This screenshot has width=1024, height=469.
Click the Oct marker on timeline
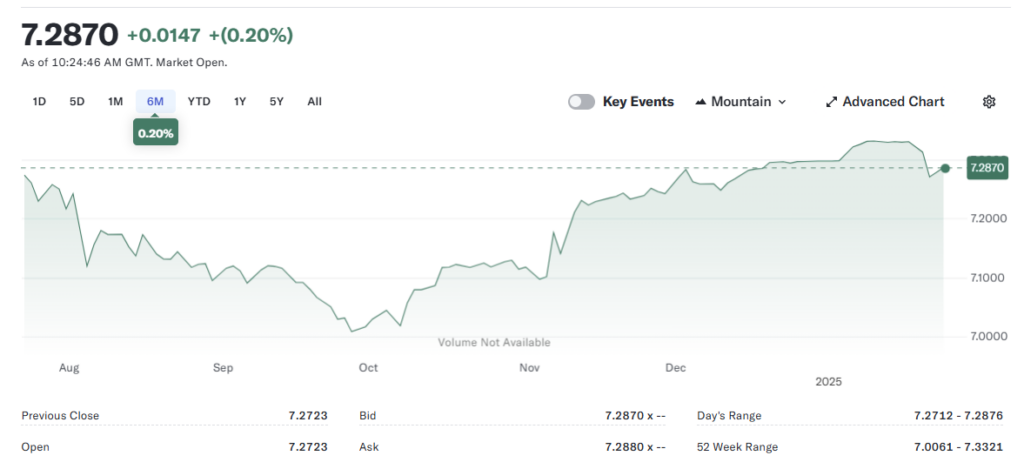click(x=368, y=368)
